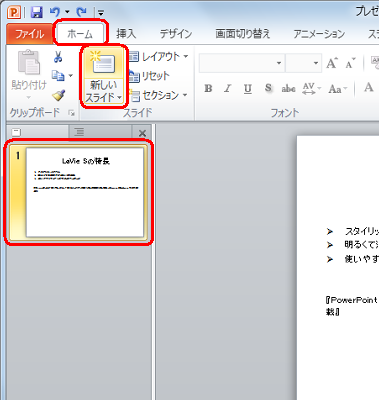Open the 挿入 ribbon tab
Viewport: 379px width, 400px height.
tap(126, 34)
